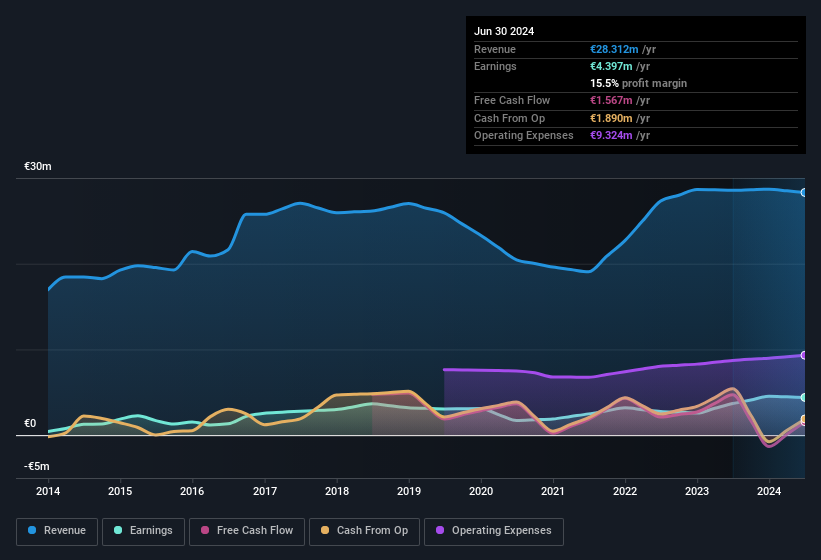The height and width of the screenshot is (560, 821).
Task: Jump to the 2020 year label
Action: click(481, 491)
